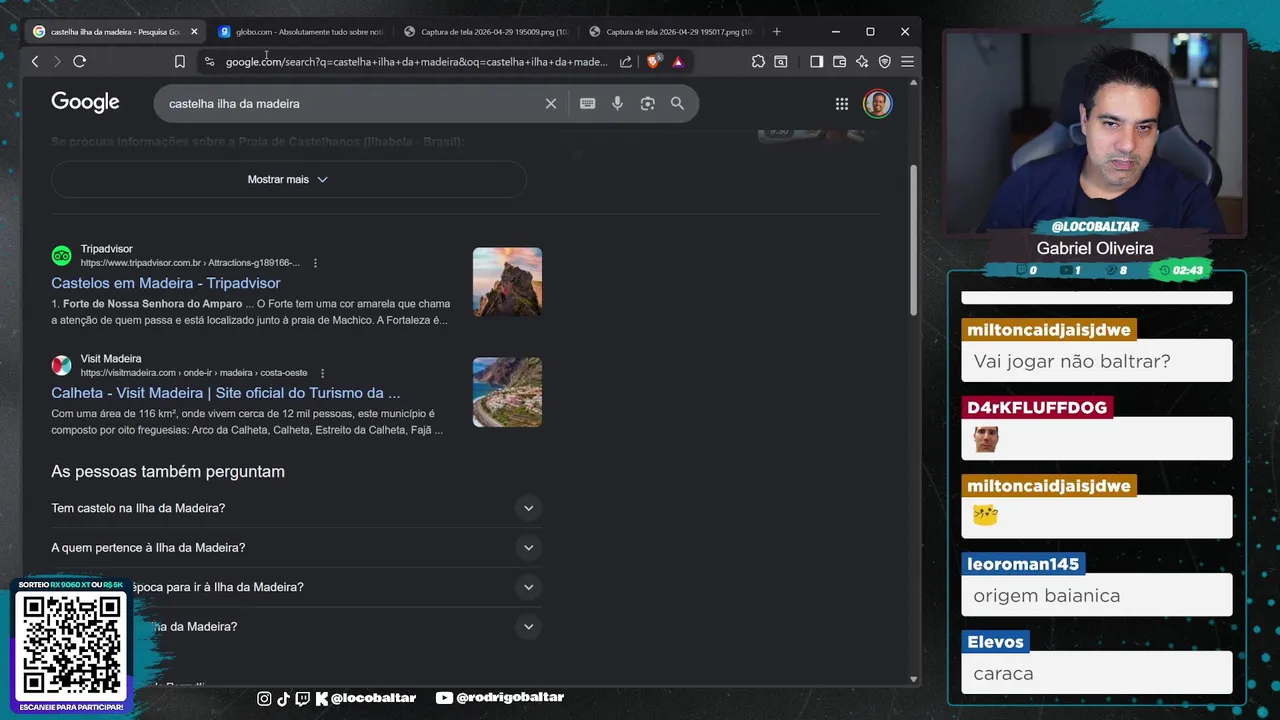
Task: Search by image with Google Lens
Action: pos(648,103)
